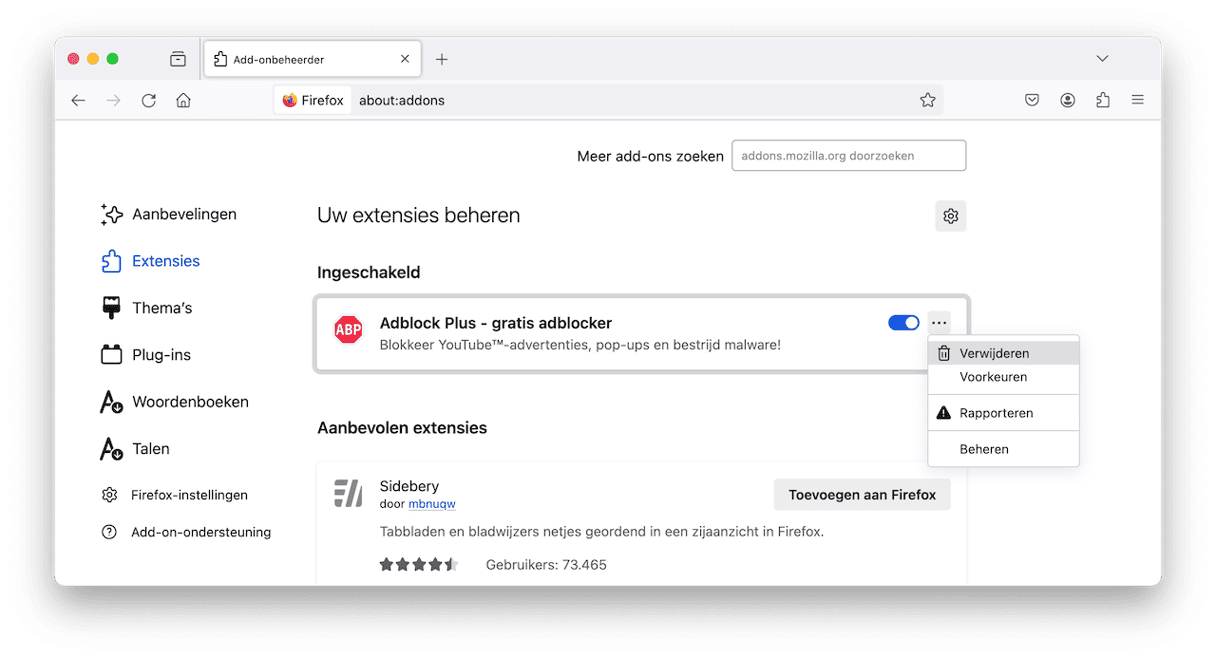
Task: Click the reload page icon
Action: coord(149,100)
